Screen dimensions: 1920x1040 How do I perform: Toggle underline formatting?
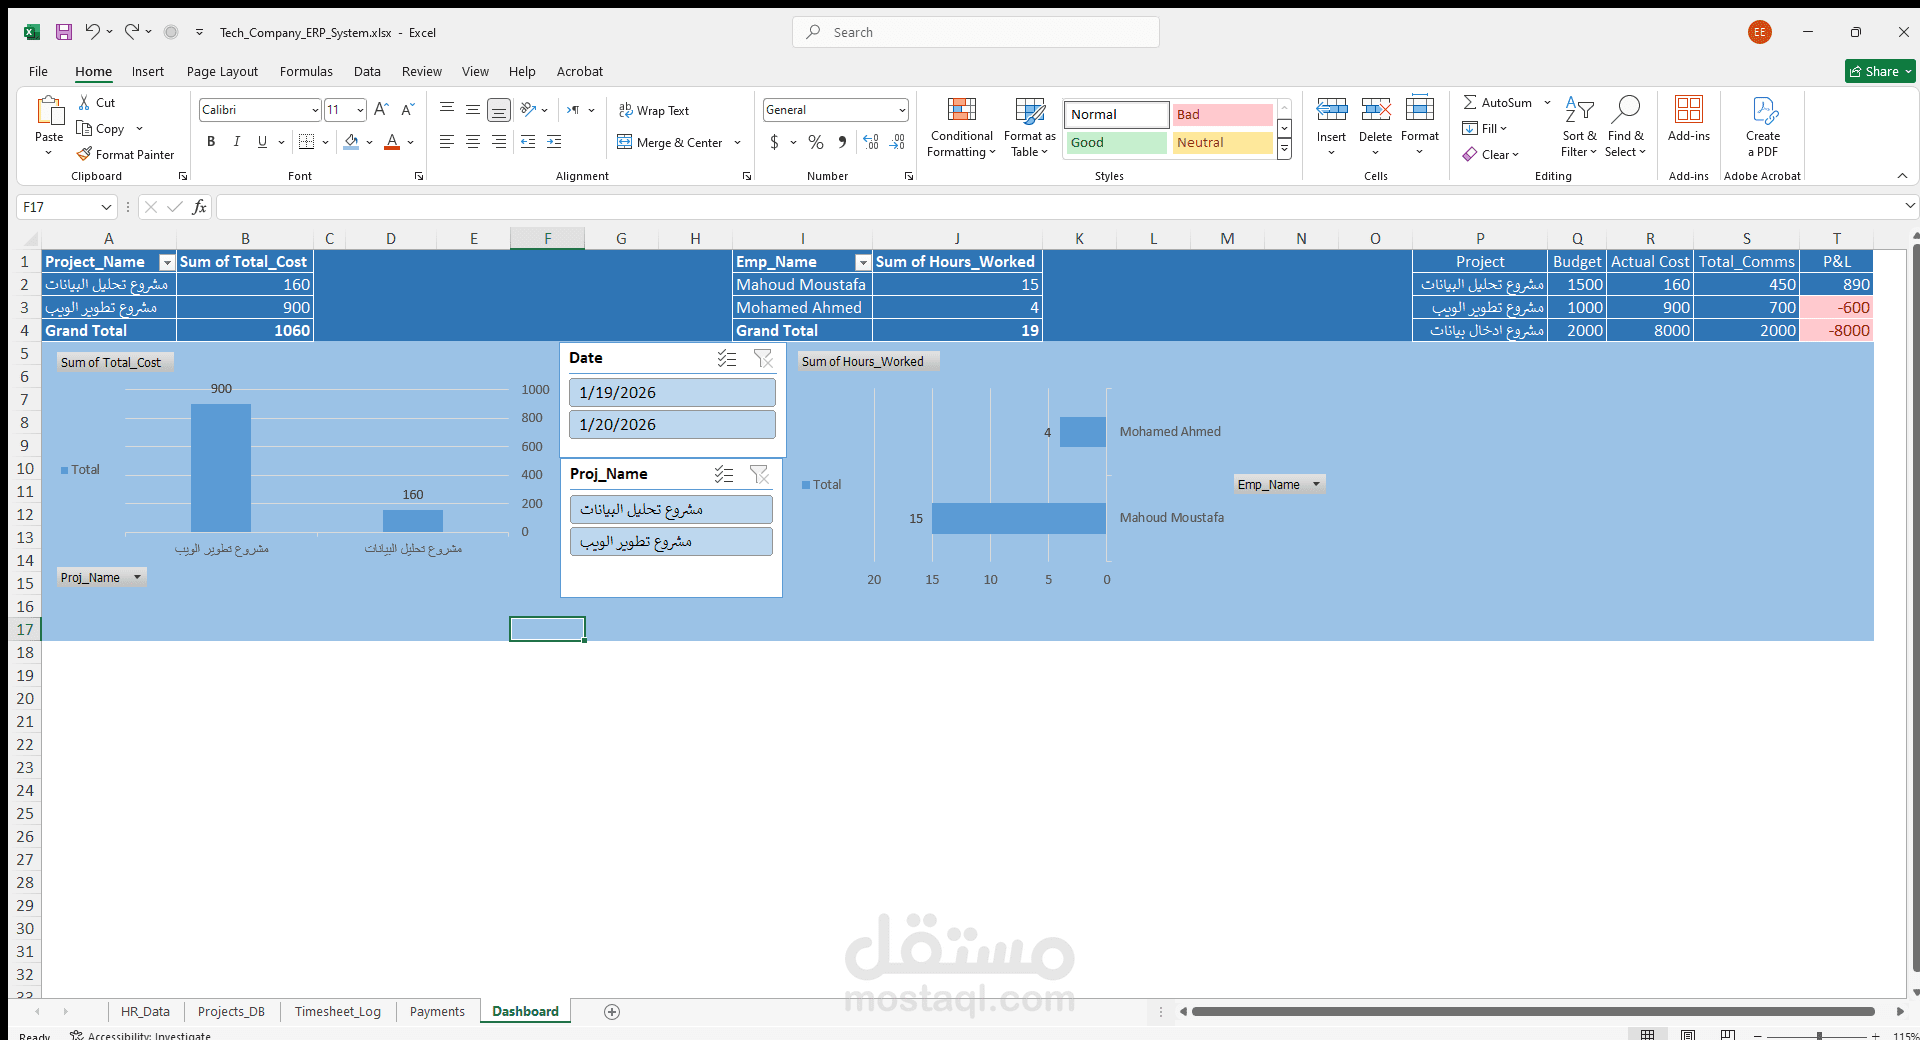tap(262, 142)
